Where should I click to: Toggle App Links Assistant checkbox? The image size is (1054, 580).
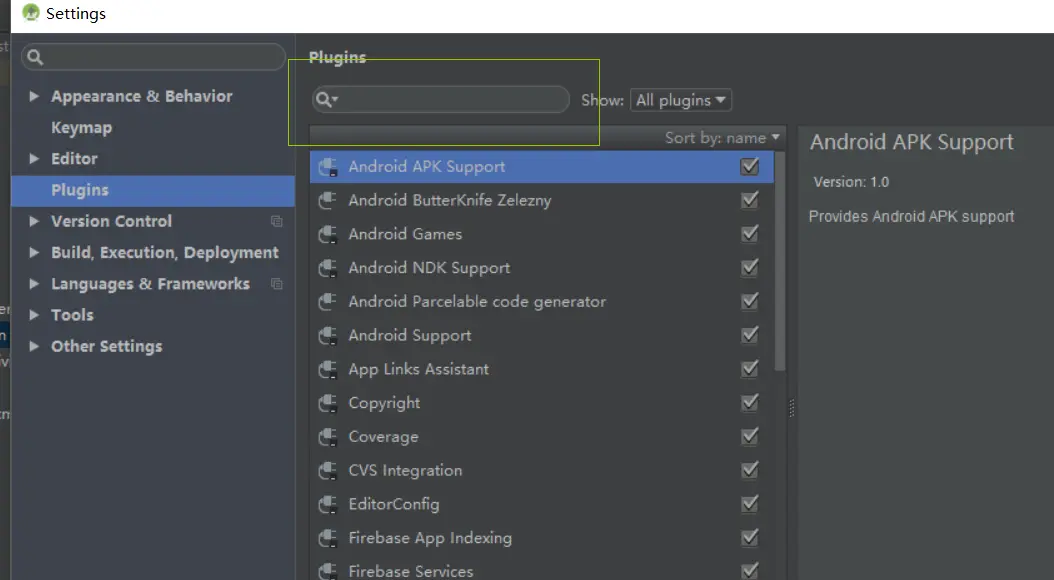[749, 368]
